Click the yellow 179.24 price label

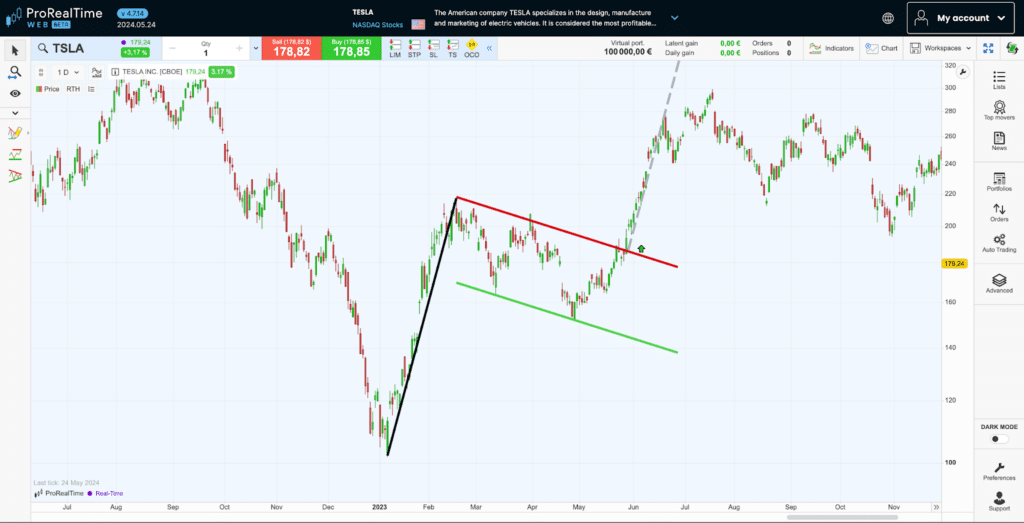[x=953, y=264]
